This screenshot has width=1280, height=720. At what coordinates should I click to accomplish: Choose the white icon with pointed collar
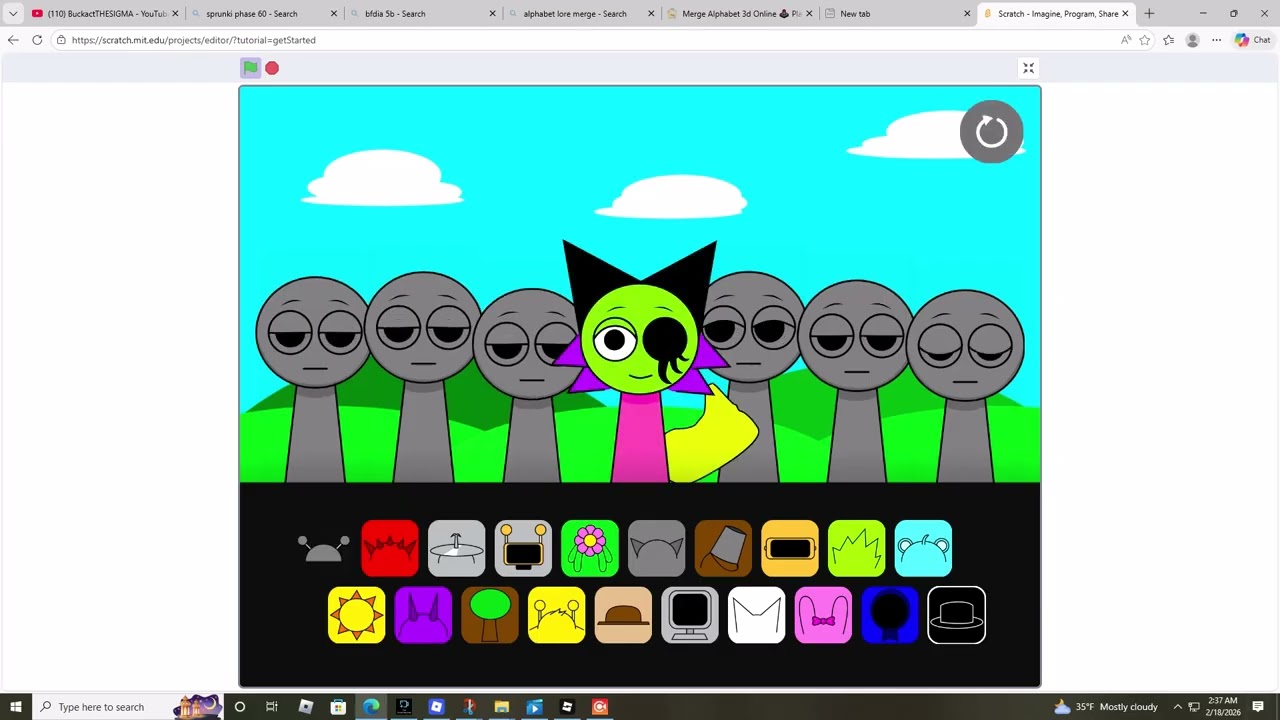point(757,615)
